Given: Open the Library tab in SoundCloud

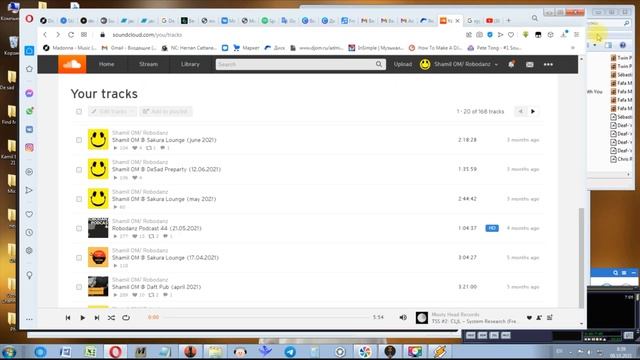Looking at the screenshot, I should [x=190, y=64].
